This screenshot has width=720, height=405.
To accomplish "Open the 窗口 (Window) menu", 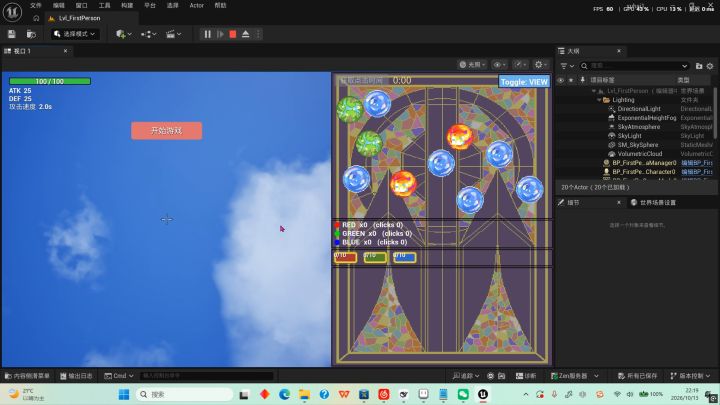I will point(81,6).
